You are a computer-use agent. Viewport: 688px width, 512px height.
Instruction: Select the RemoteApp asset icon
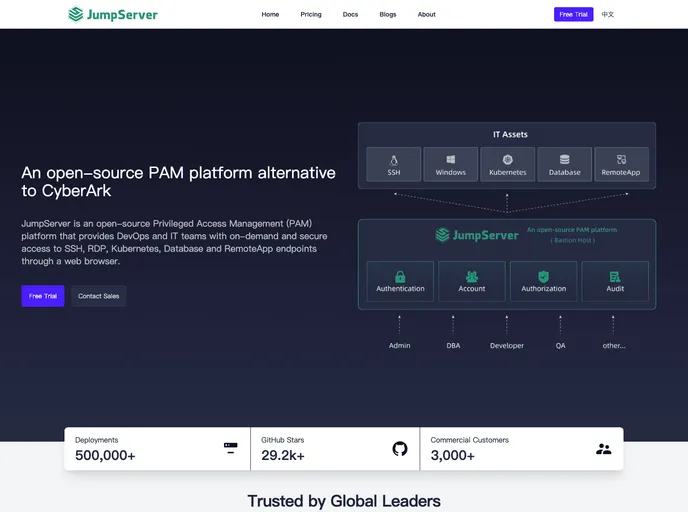pyautogui.click(x=621, y=160)
